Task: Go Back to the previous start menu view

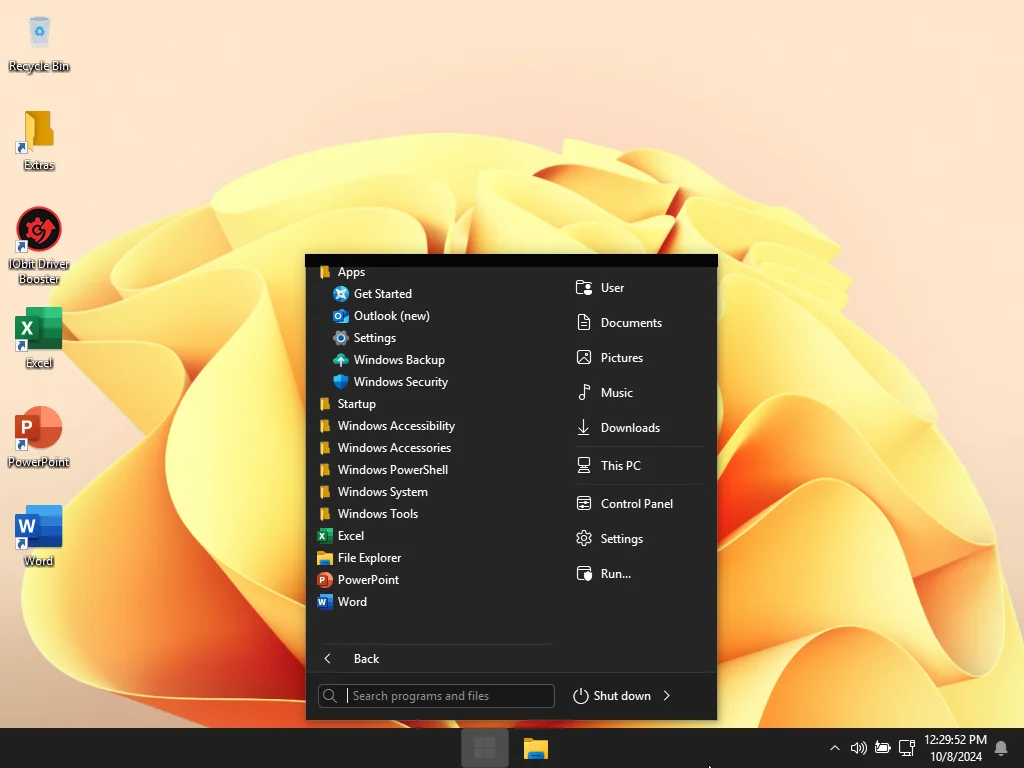Action: click(x=366, y=659)
